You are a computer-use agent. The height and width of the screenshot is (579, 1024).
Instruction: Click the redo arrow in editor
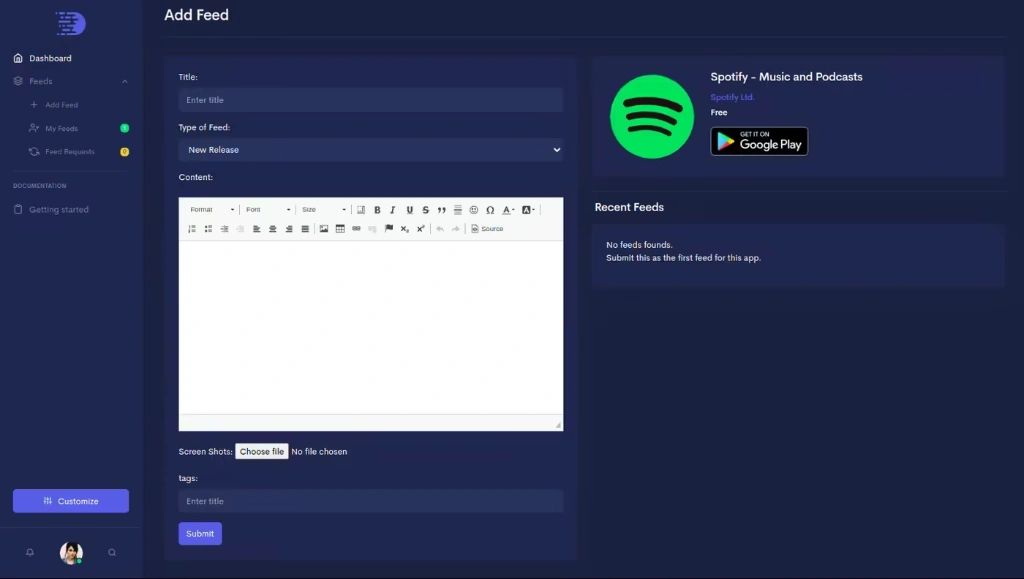tap(456, 228)
